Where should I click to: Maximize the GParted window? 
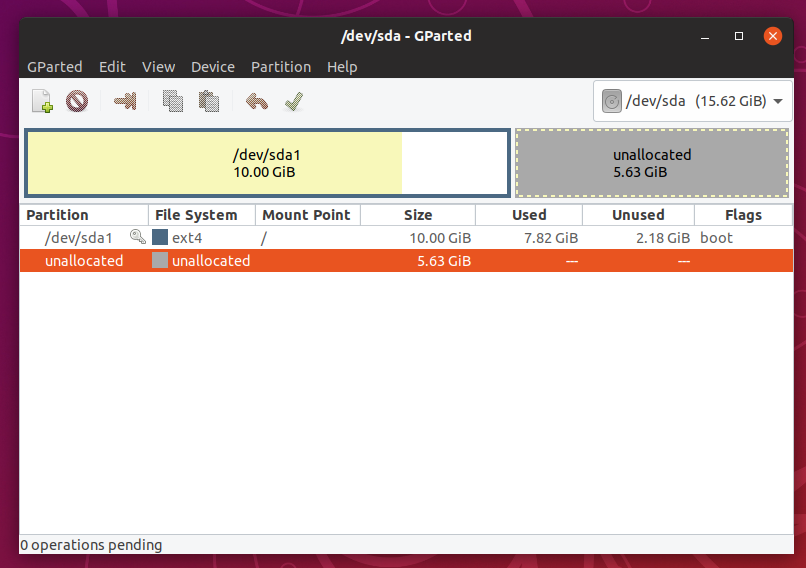click(739, 36)
